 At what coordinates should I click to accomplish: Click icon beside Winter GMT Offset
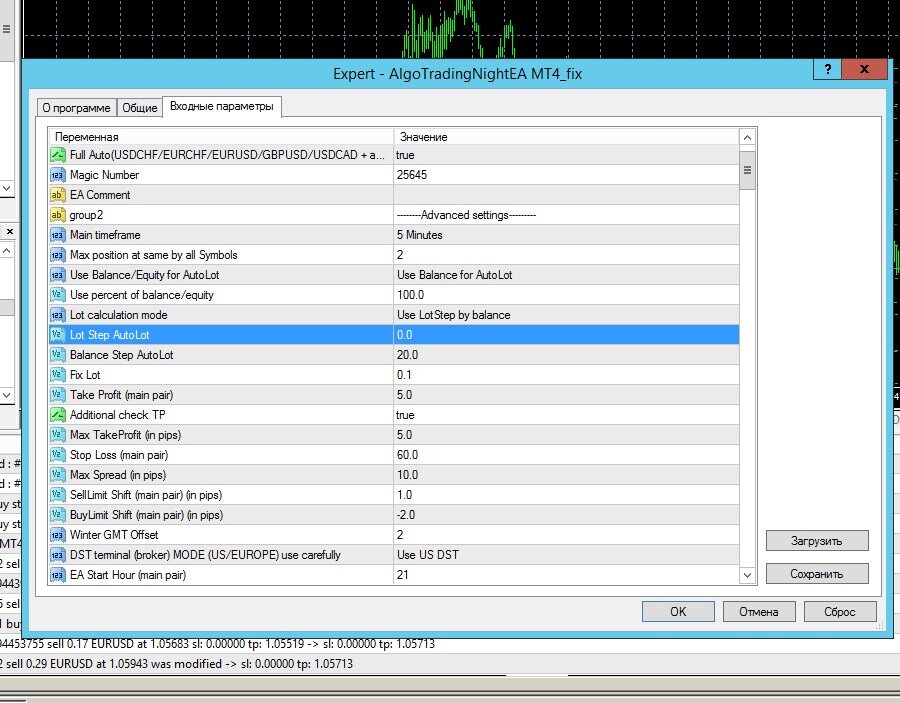[x=57, y=535]
